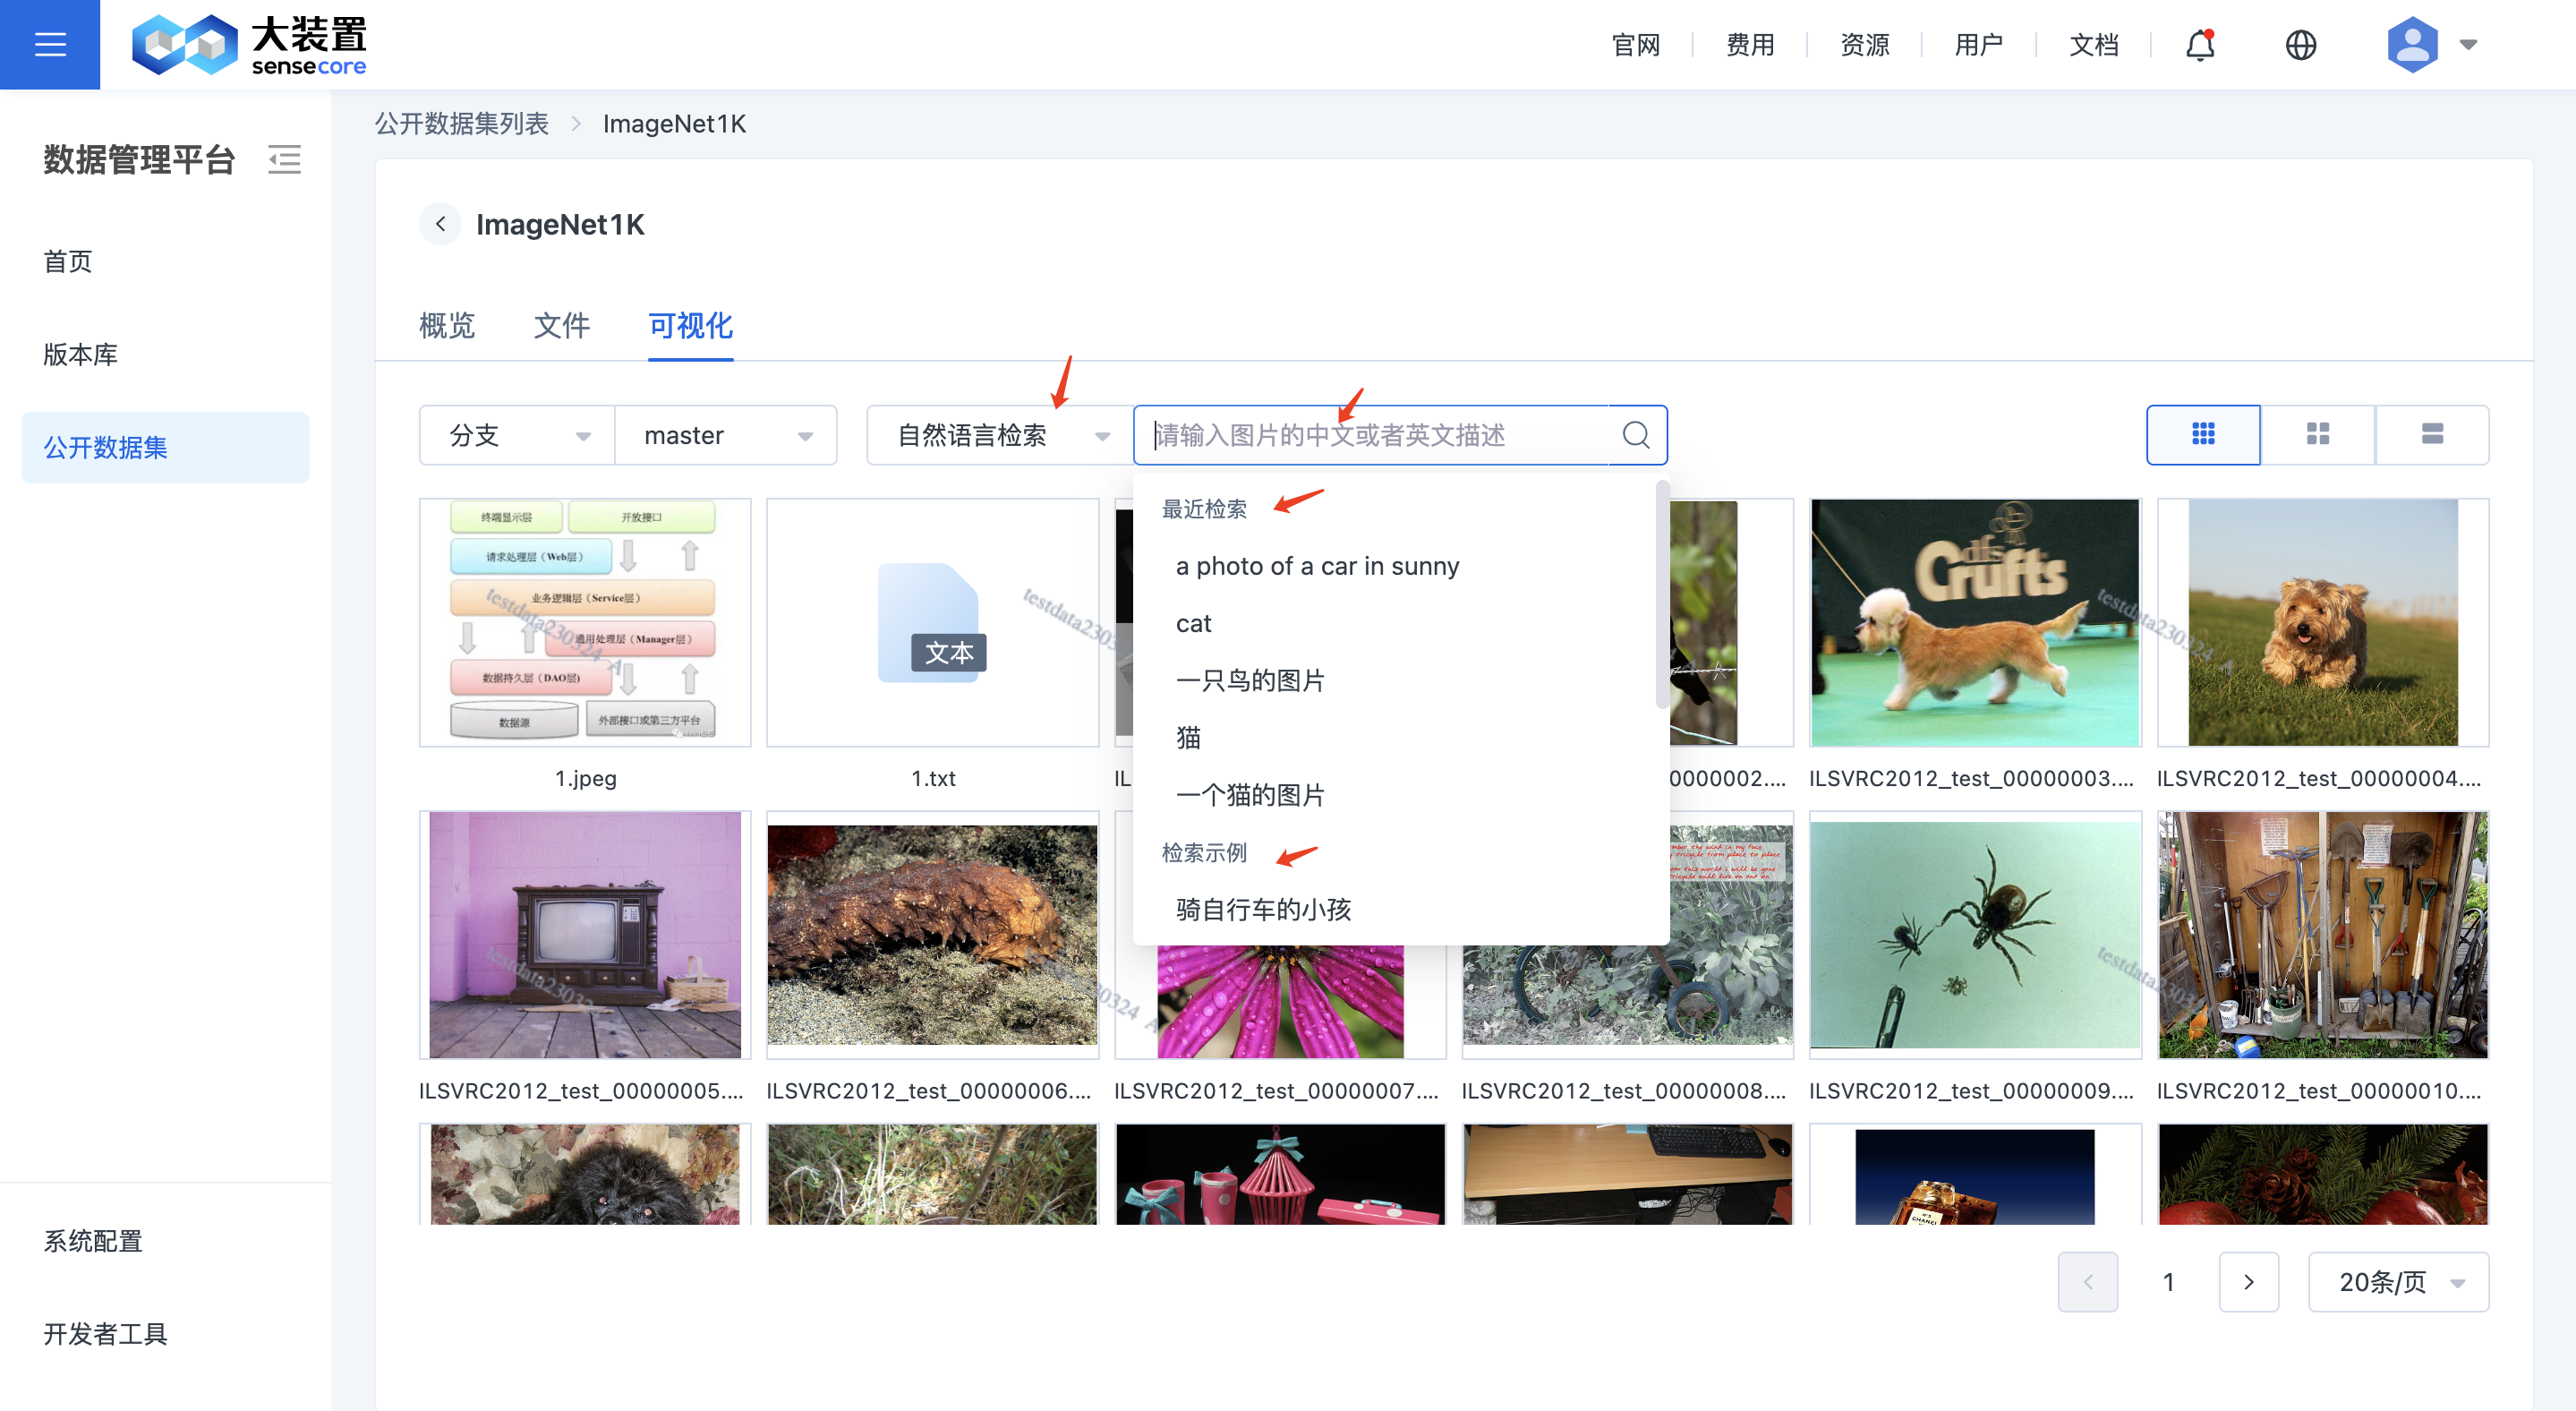The height and width of the screenshot is (1411, 2576).
Task: Select the 开发者工具 sidebar entry
Action: pos(105,1334)
